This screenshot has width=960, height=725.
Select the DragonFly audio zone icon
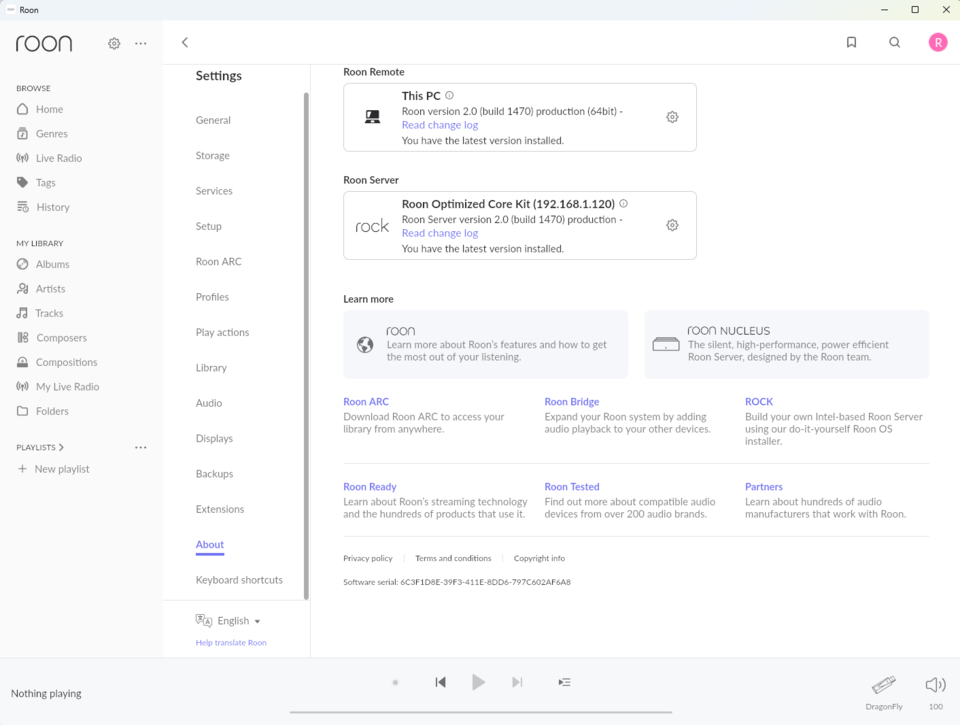click(x=883, y=685)
